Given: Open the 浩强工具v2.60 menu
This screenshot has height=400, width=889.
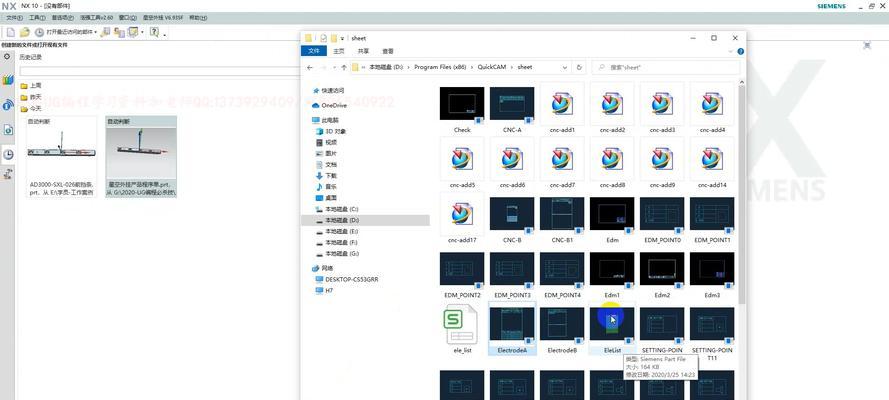Looking at the screenshot, I should 96,18.
